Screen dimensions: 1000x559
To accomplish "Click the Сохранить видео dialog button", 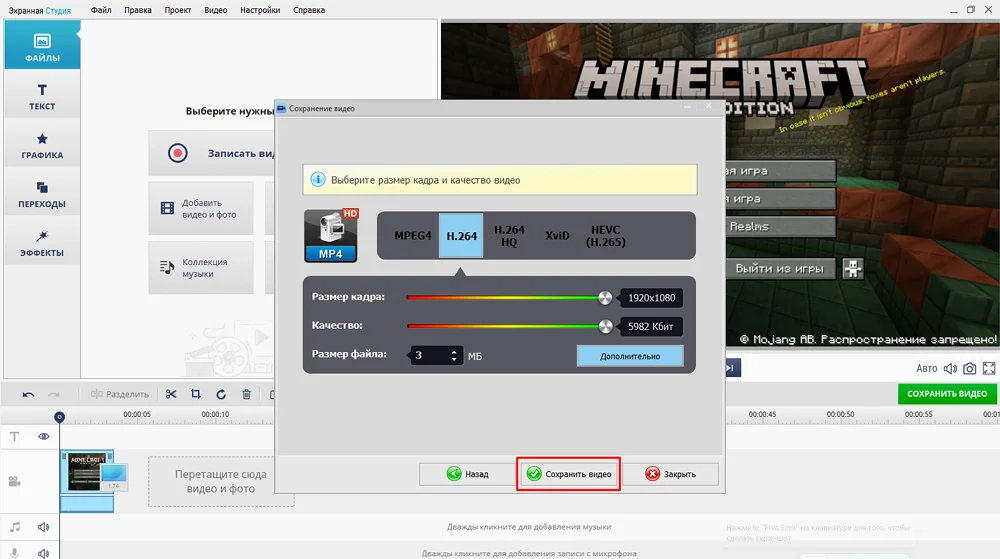I will (x=569, y=474).
